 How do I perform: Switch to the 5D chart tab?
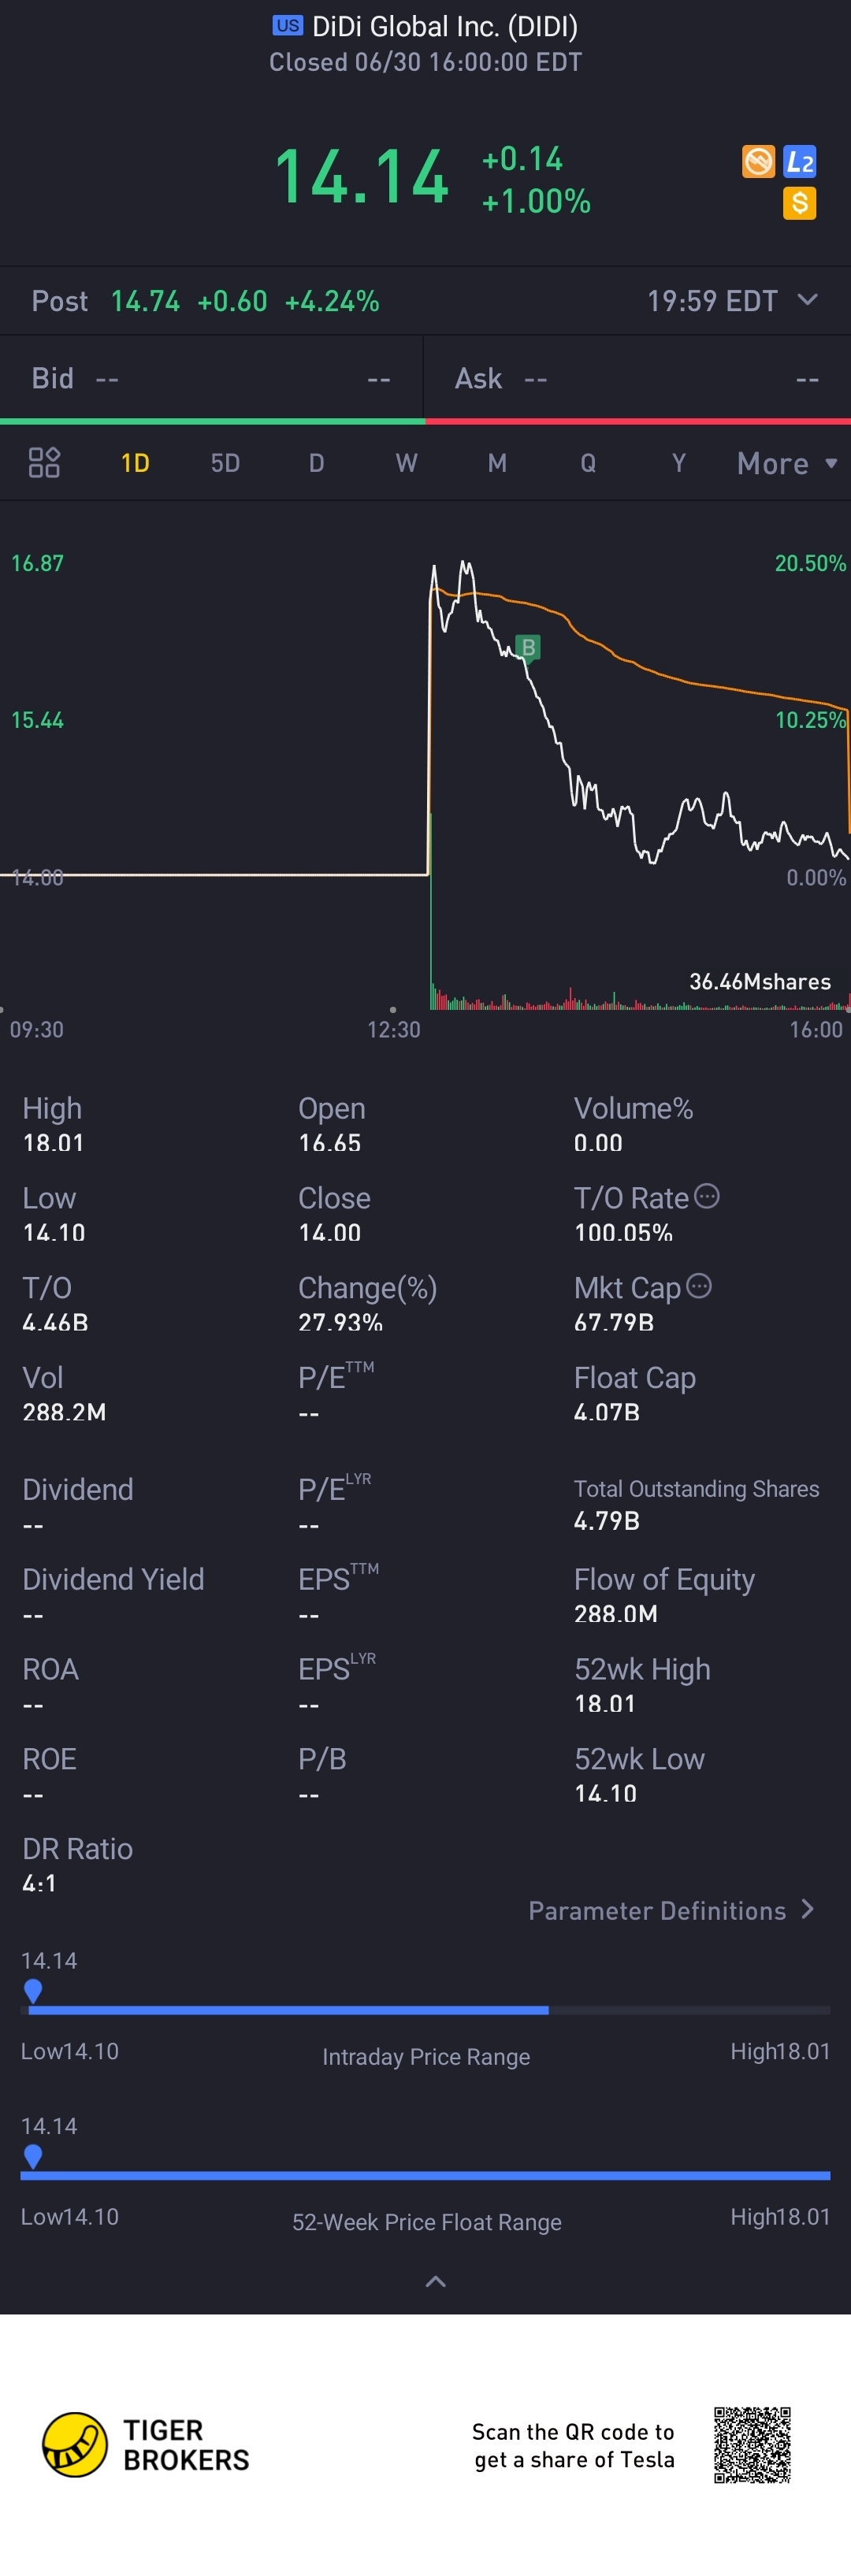tap(225, 463)
